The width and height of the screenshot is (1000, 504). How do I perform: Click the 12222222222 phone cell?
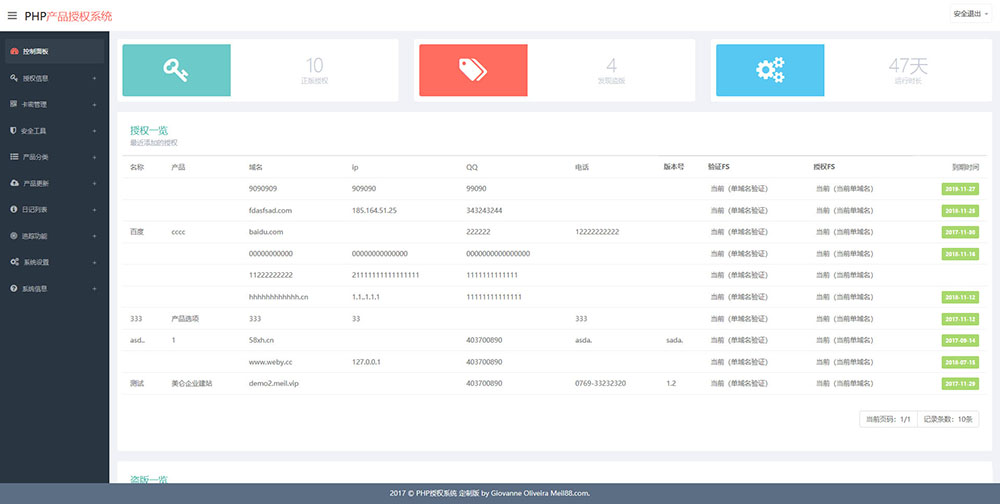597,232
